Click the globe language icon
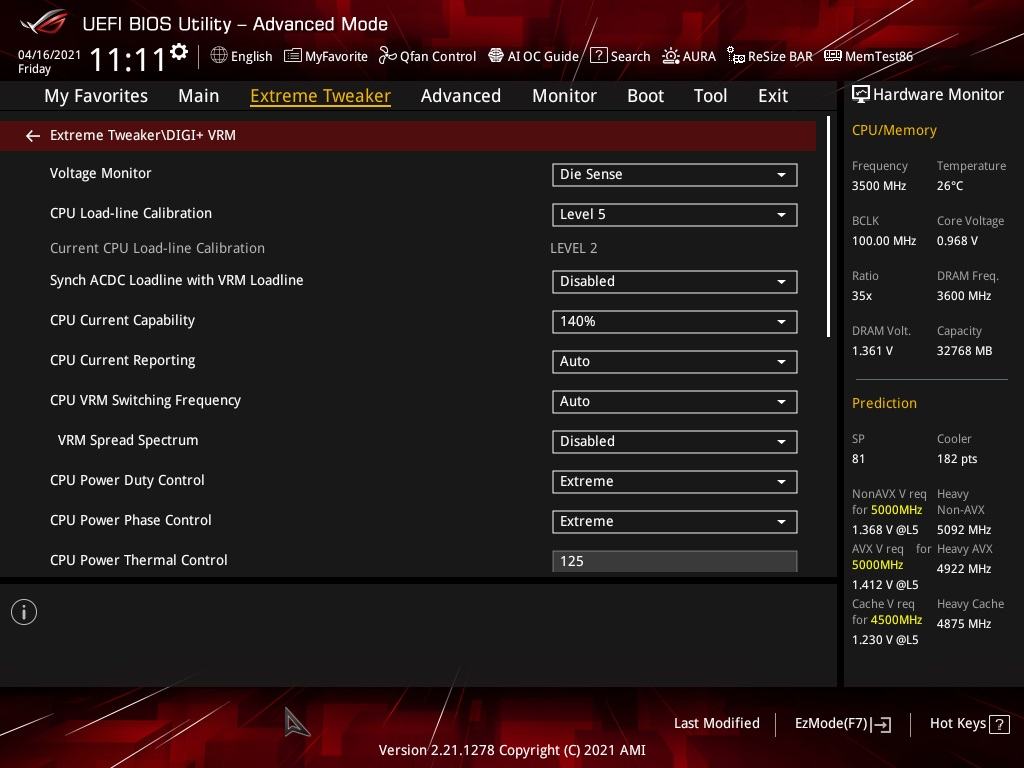This screenshot has height=768, width=1024. click(x=219, y=56)
